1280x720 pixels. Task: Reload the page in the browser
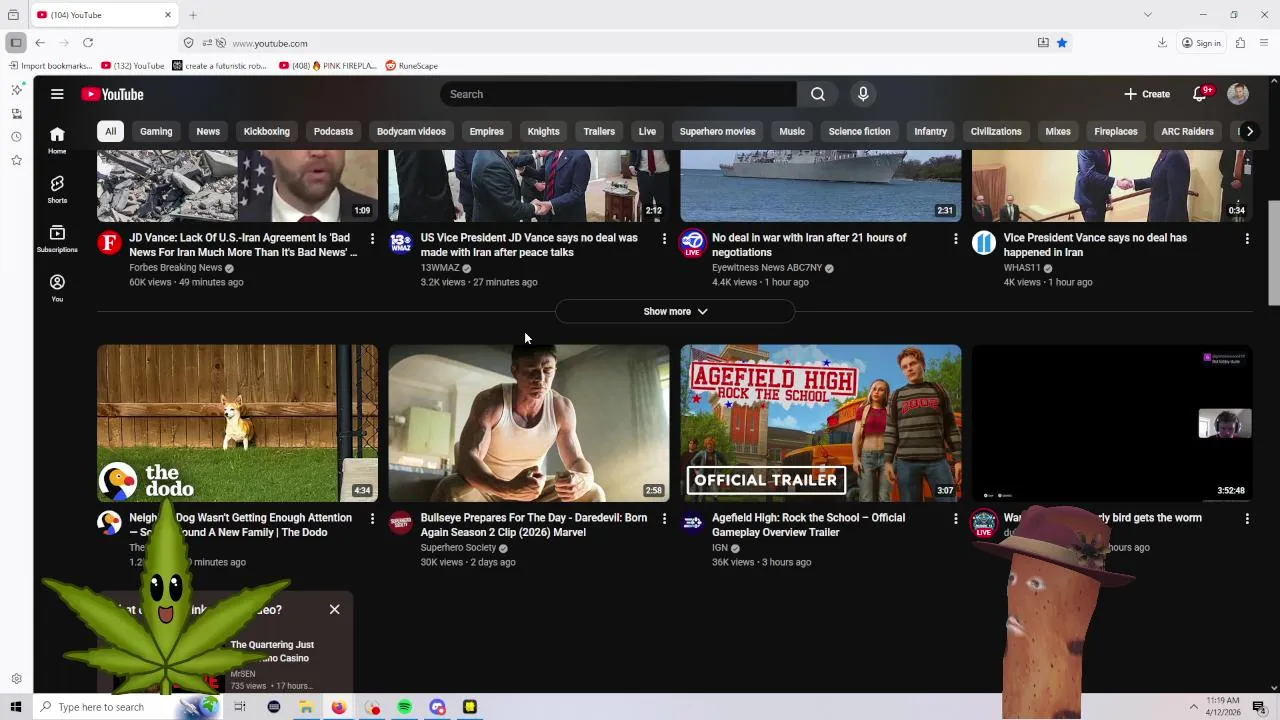88,43
